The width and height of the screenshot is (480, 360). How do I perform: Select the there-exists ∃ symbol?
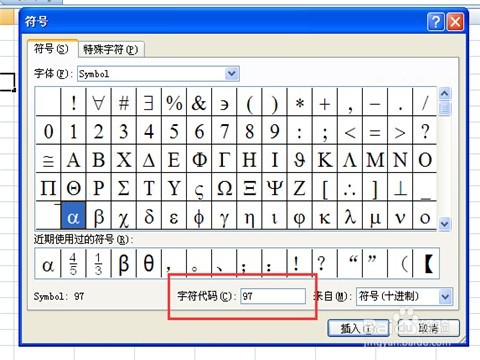click(149, 102)
